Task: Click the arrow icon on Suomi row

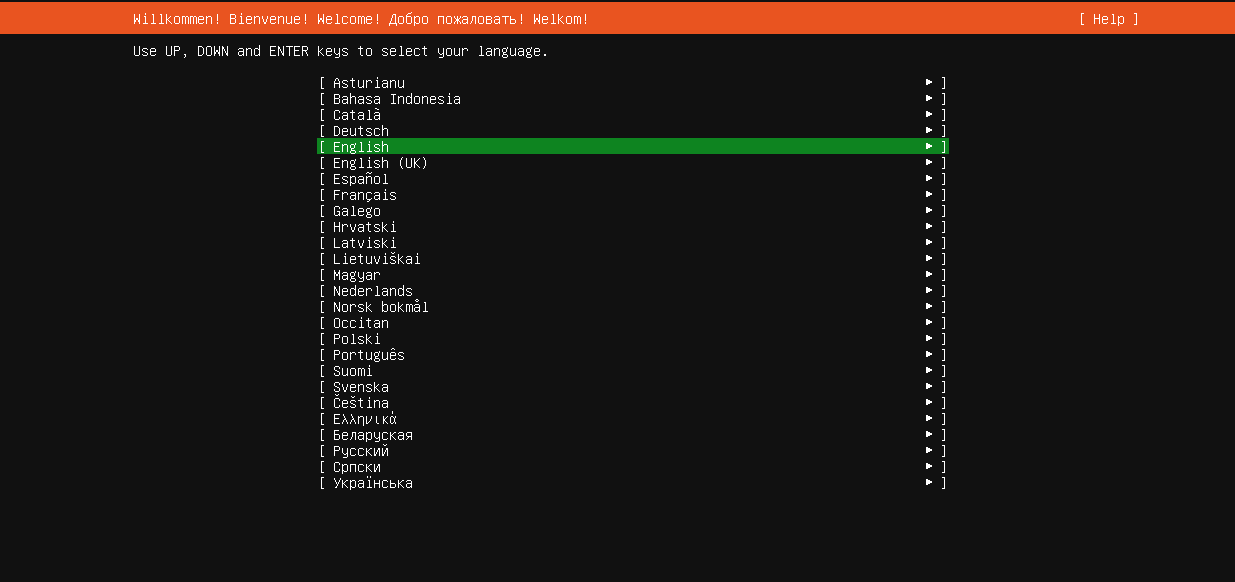Action: click(x=929, y=371)
